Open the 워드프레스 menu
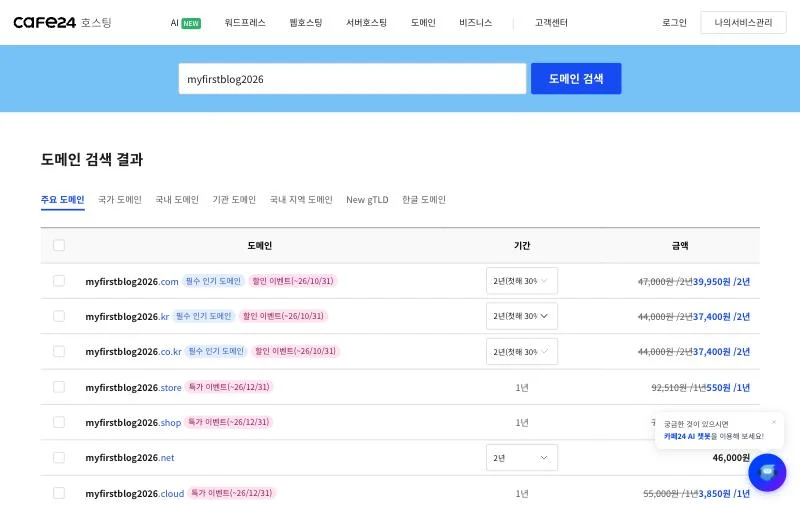Image resolution: width=800 pixels, height=505 pixels. 245,22
